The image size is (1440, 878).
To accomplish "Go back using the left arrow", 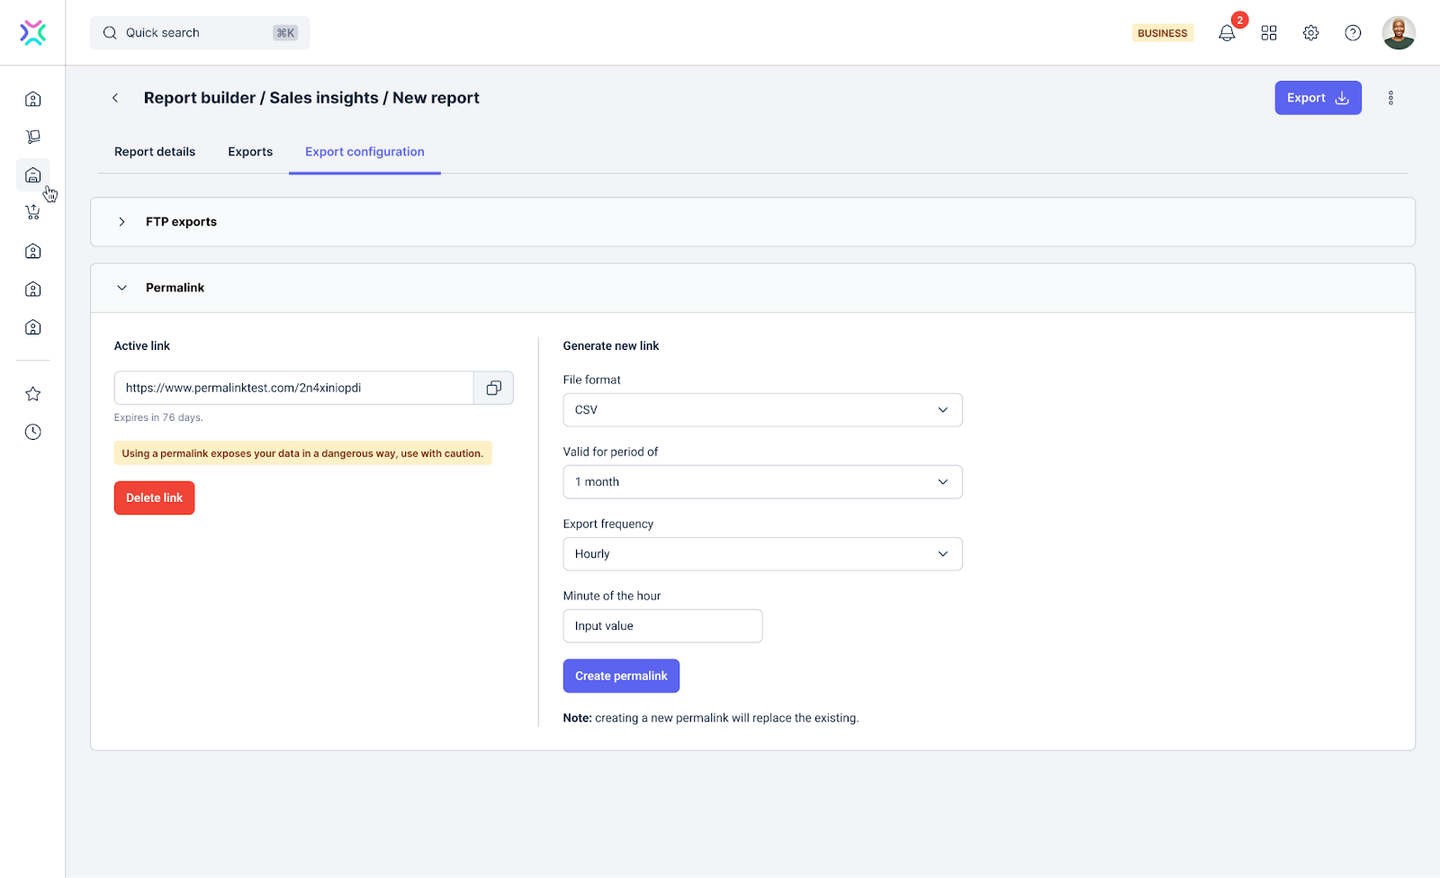I will 115,98.
